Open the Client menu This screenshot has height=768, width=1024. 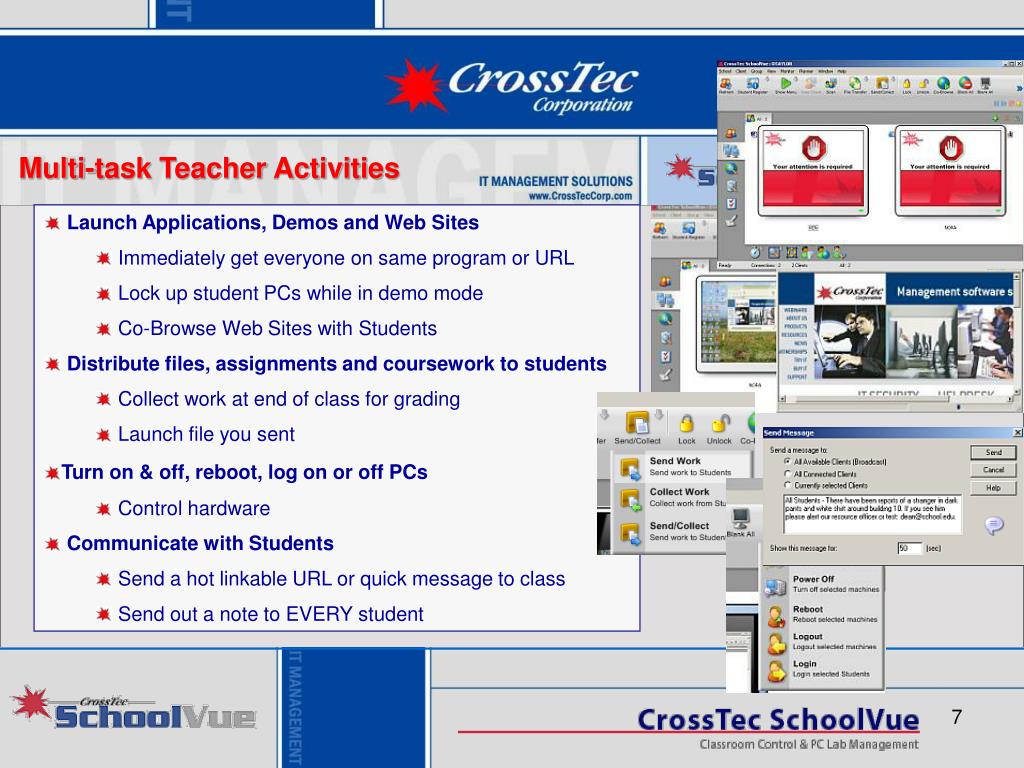[x=741, y=71]
